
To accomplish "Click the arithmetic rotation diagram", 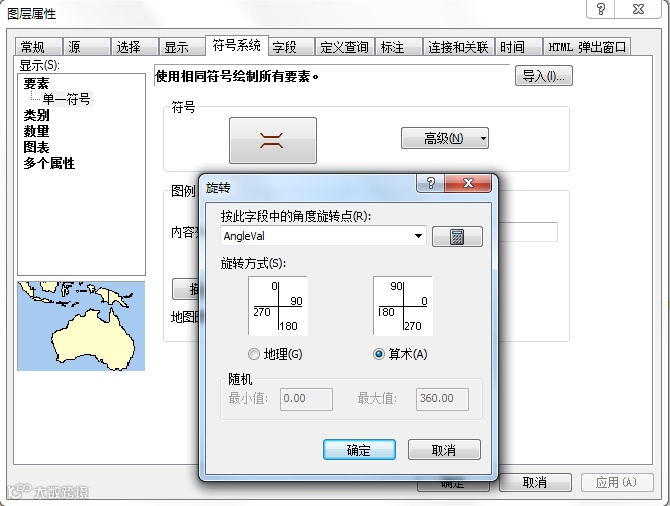I will [403, 306].
